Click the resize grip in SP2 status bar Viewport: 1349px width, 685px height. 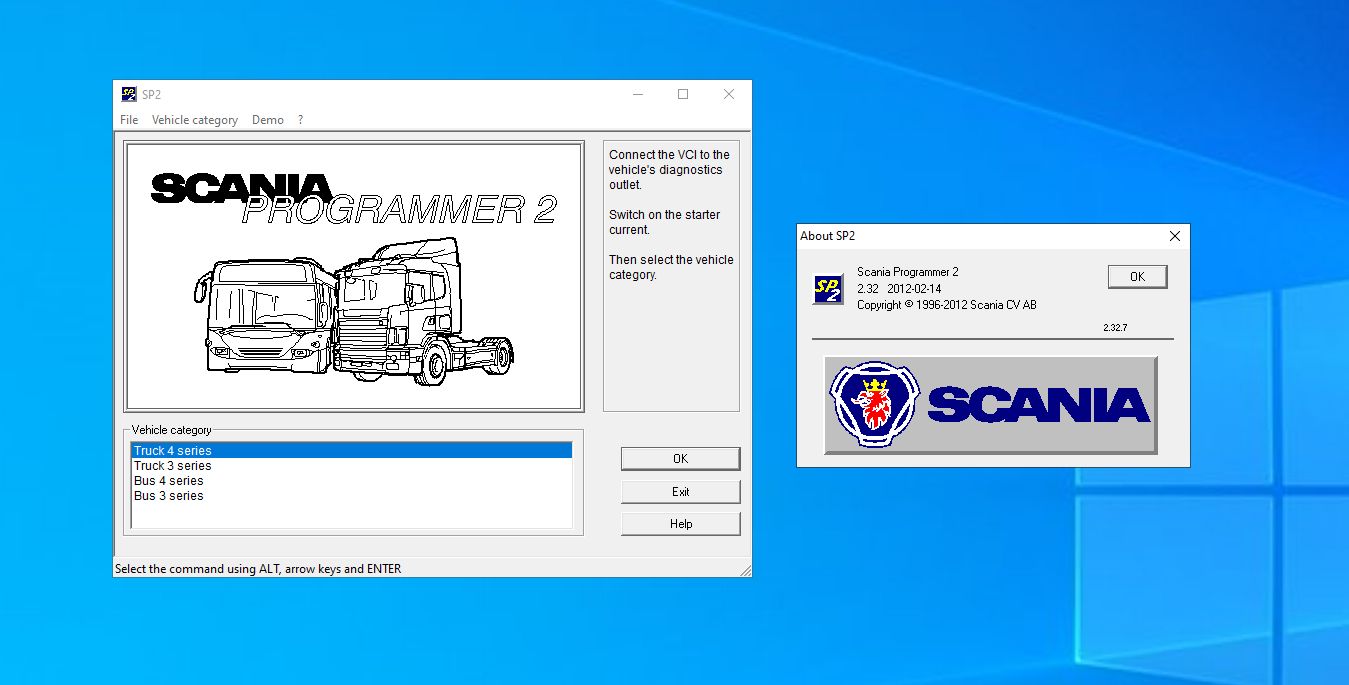745,571
